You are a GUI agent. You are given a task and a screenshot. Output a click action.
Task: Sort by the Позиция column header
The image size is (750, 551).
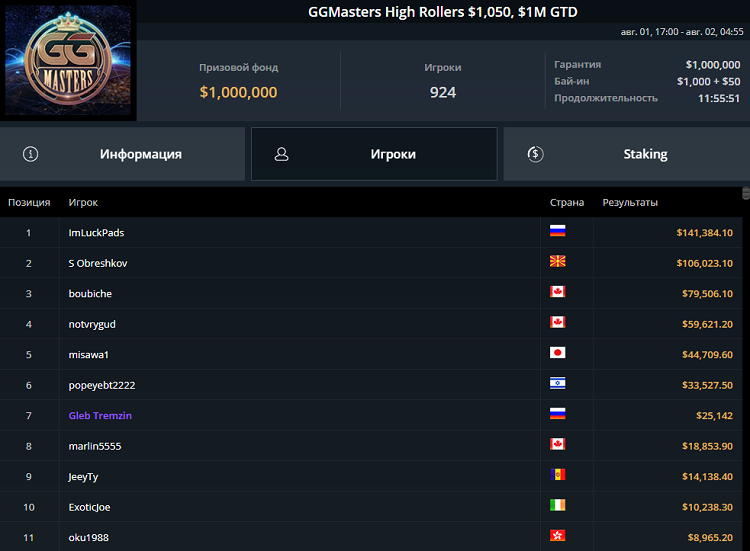pos(29,203)
